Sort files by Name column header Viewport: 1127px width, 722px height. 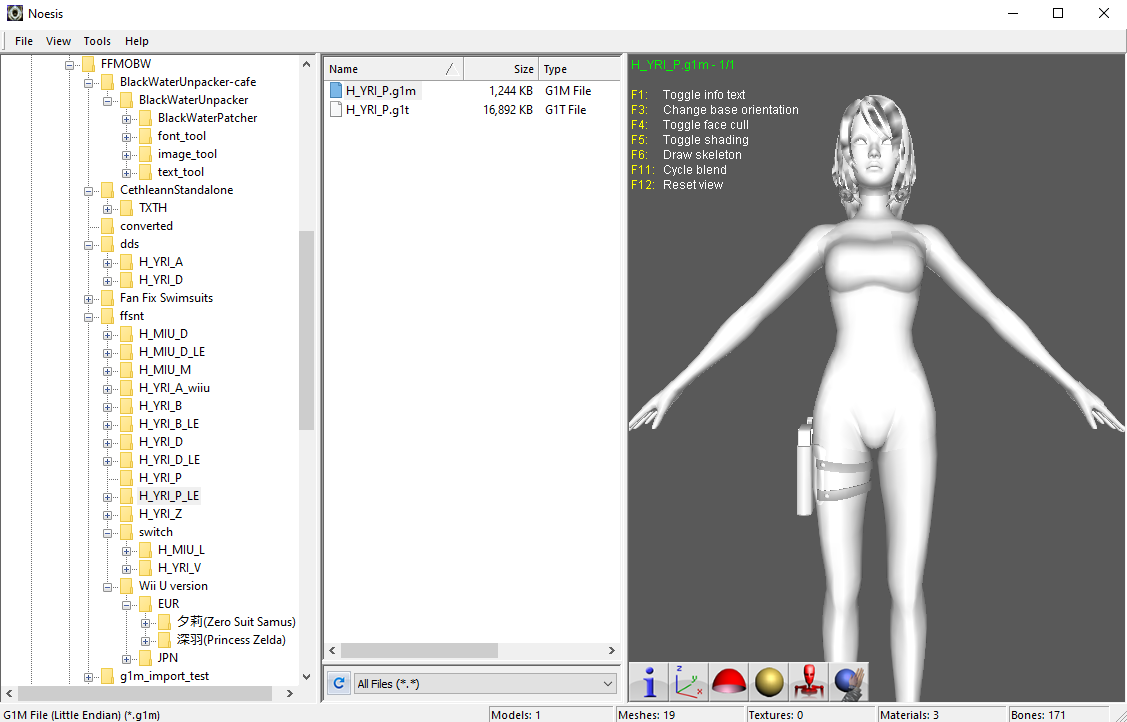click(393, 69)
